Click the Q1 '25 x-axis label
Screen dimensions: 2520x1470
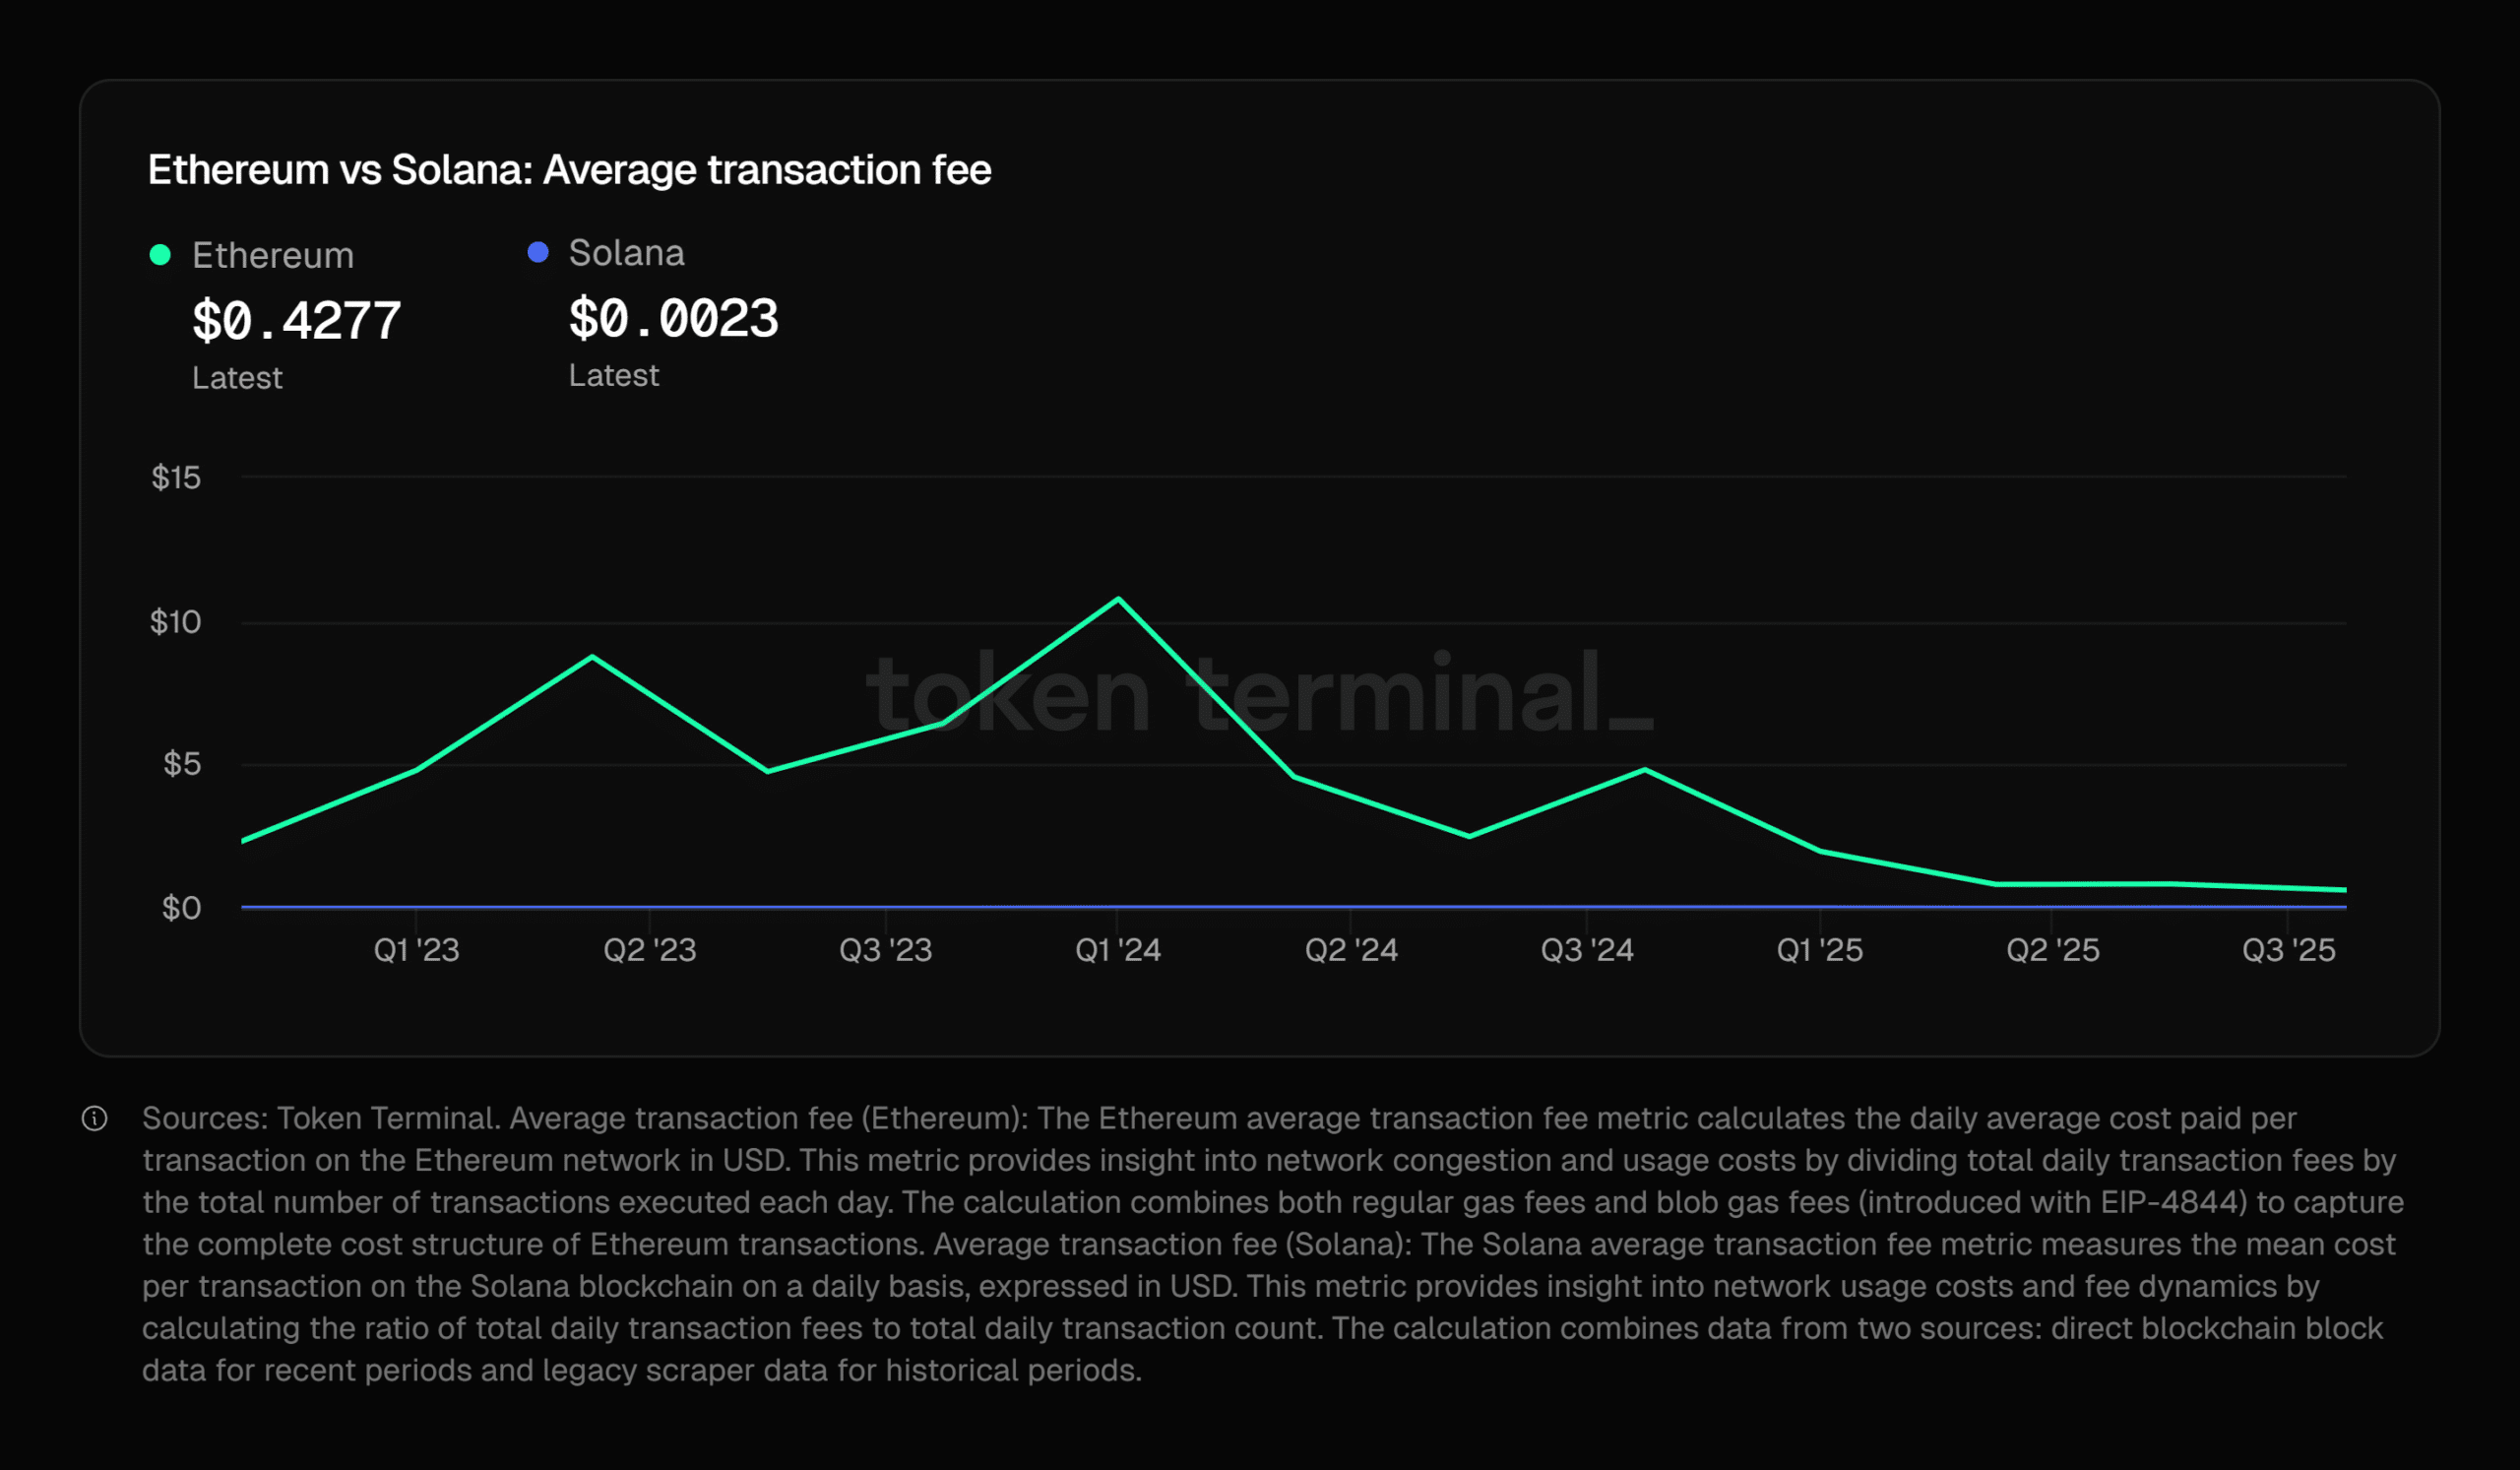click(x=1820, y=949)
